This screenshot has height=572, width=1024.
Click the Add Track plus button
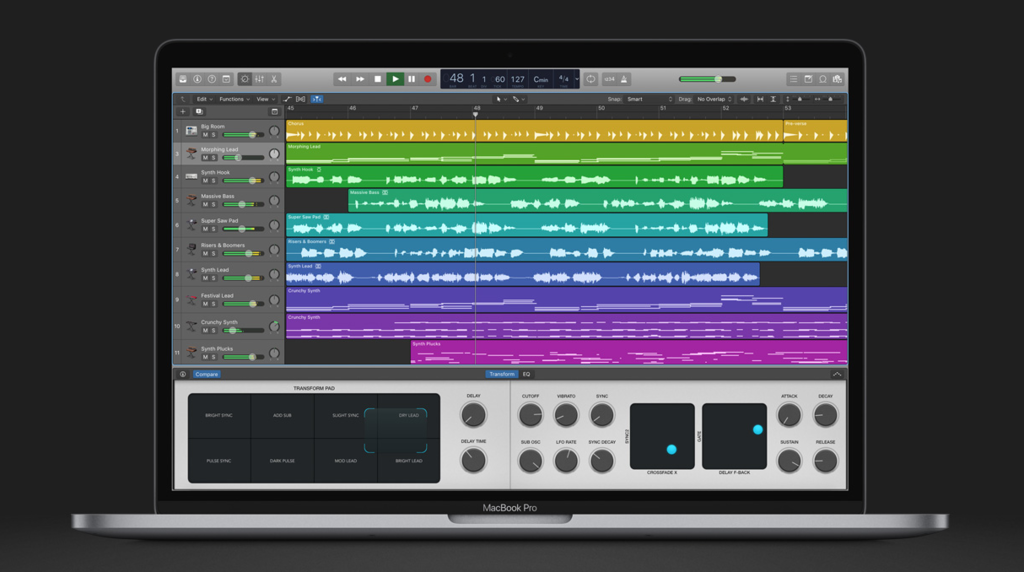pyautogui.click(x=183, y=112)
